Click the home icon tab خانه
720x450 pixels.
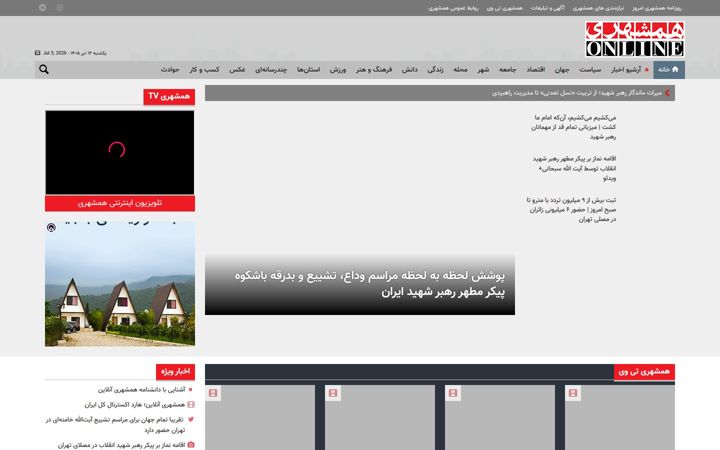coord(669,70)
